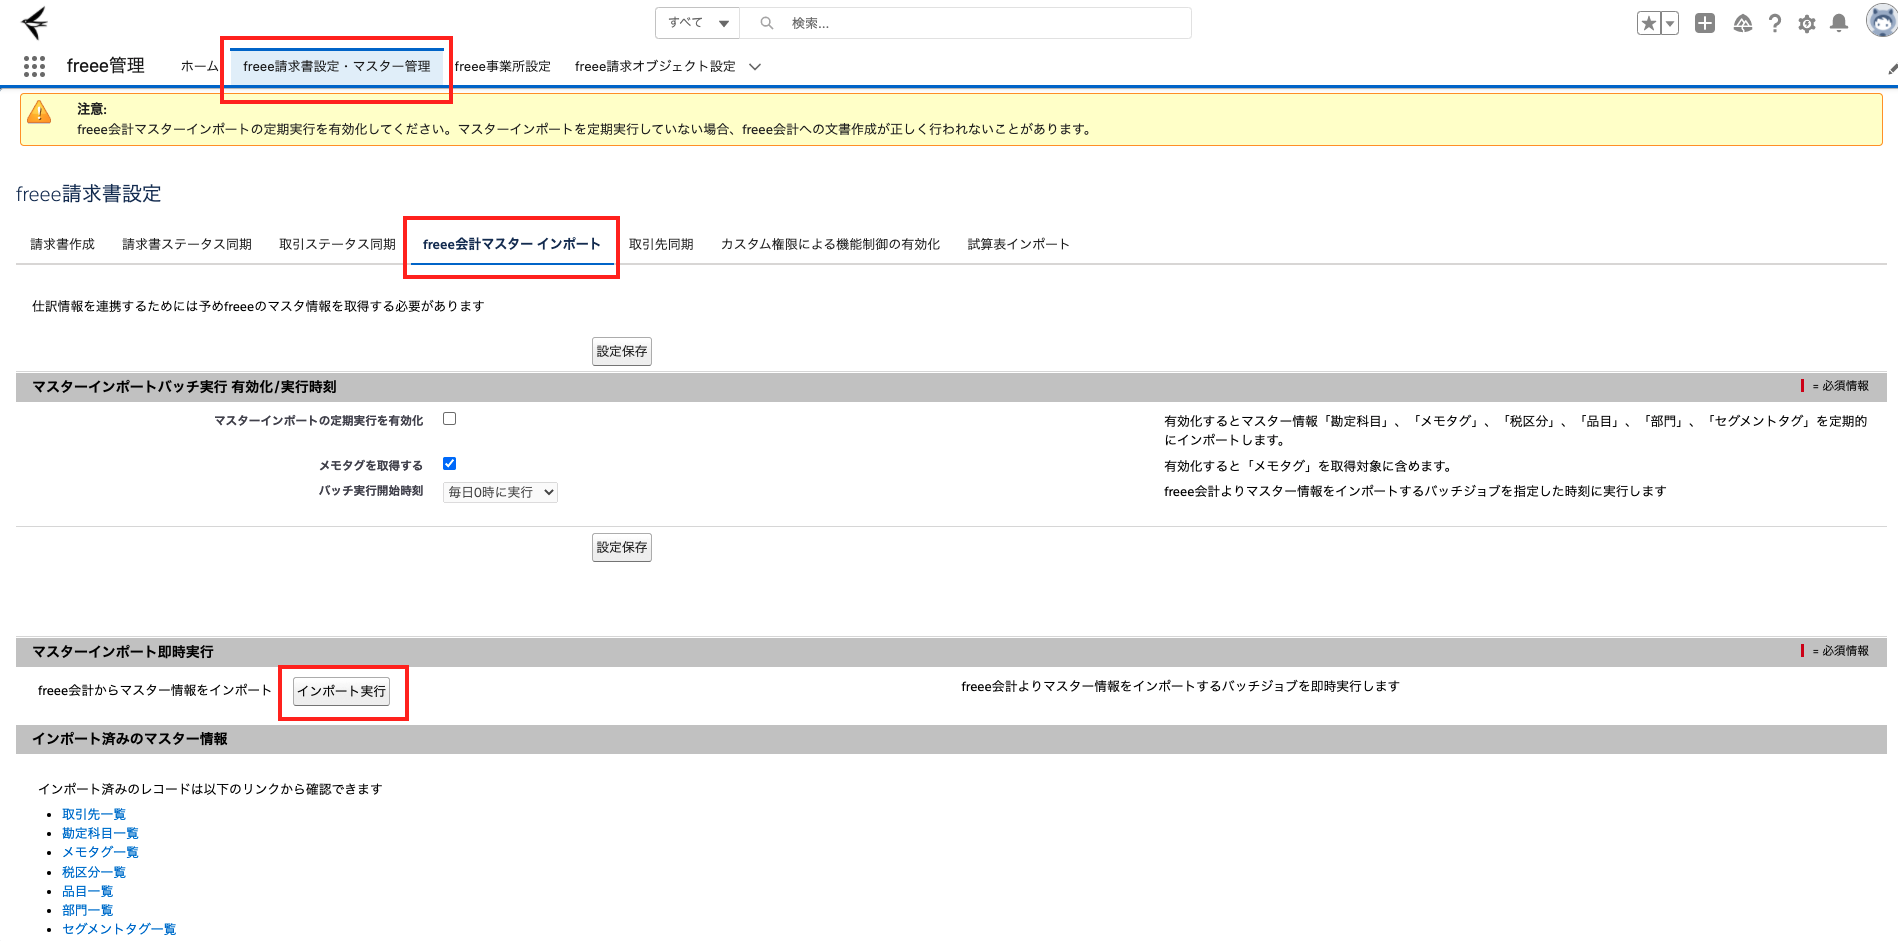The width and height of the screenshot is (1898, 941).
Task: Open the Favorites star icon
Action: click(x=1649, y=23)
